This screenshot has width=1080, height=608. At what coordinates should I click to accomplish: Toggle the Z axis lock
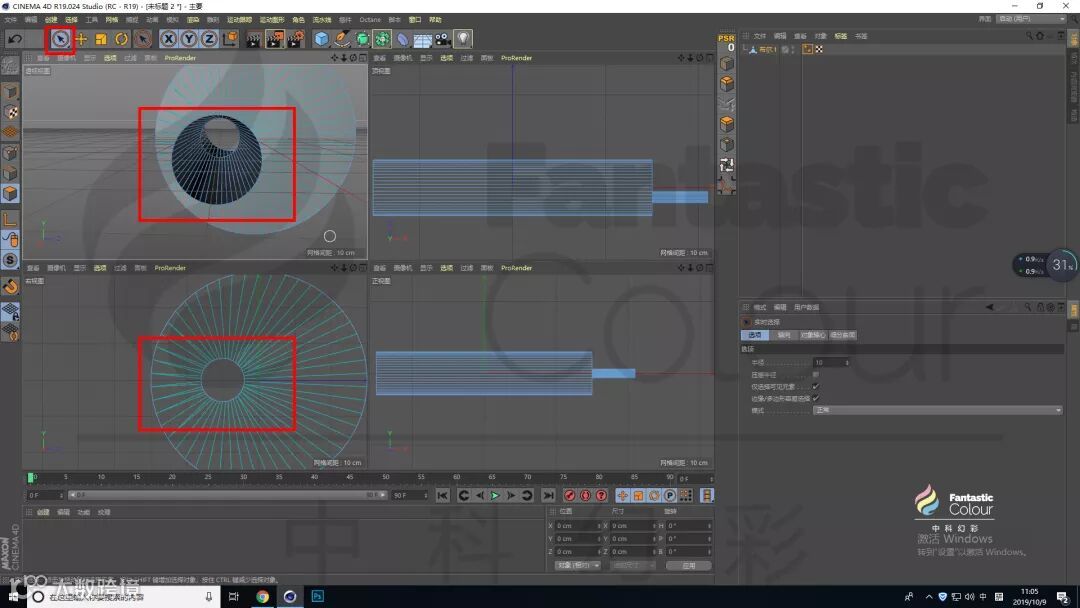pos(209,39)
